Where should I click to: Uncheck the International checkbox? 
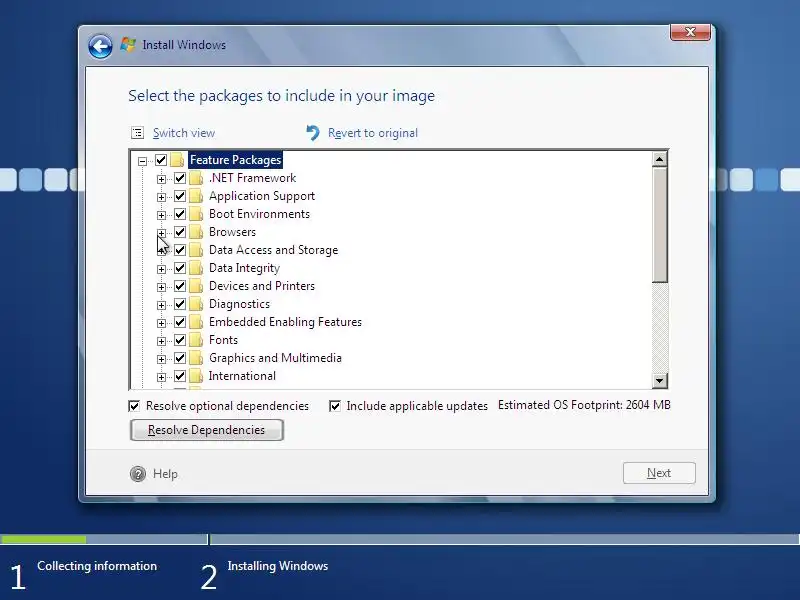(180, 376)
